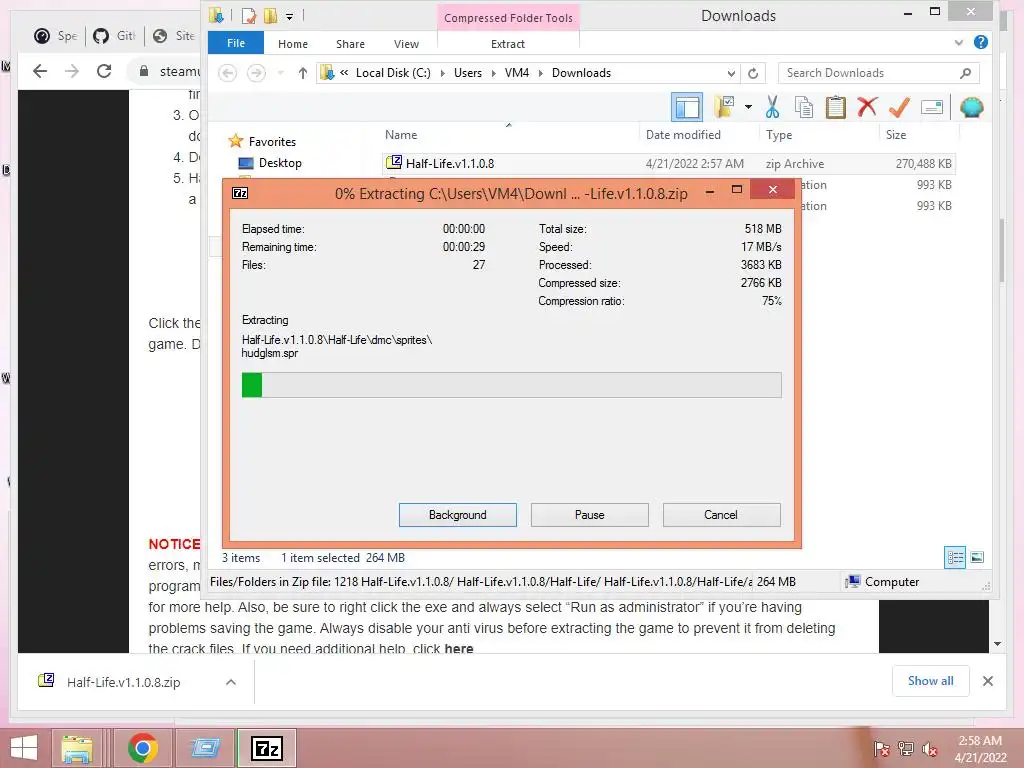This screenshot has height=768, width=1024.
Task: Click the 'here' help link on webpage
Action: pos(458,648)
